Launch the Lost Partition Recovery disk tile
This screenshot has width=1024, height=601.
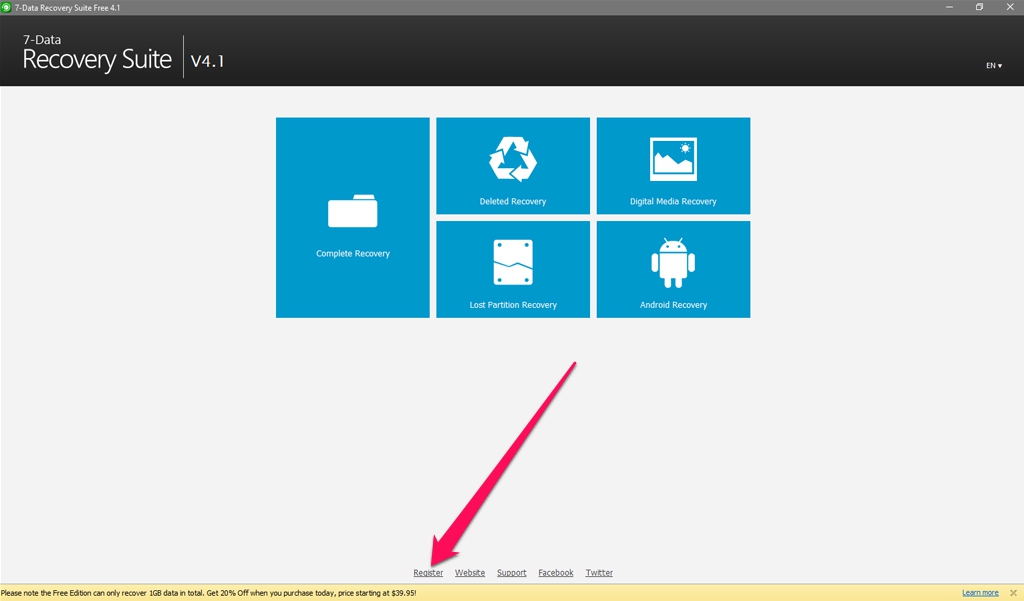513,269
